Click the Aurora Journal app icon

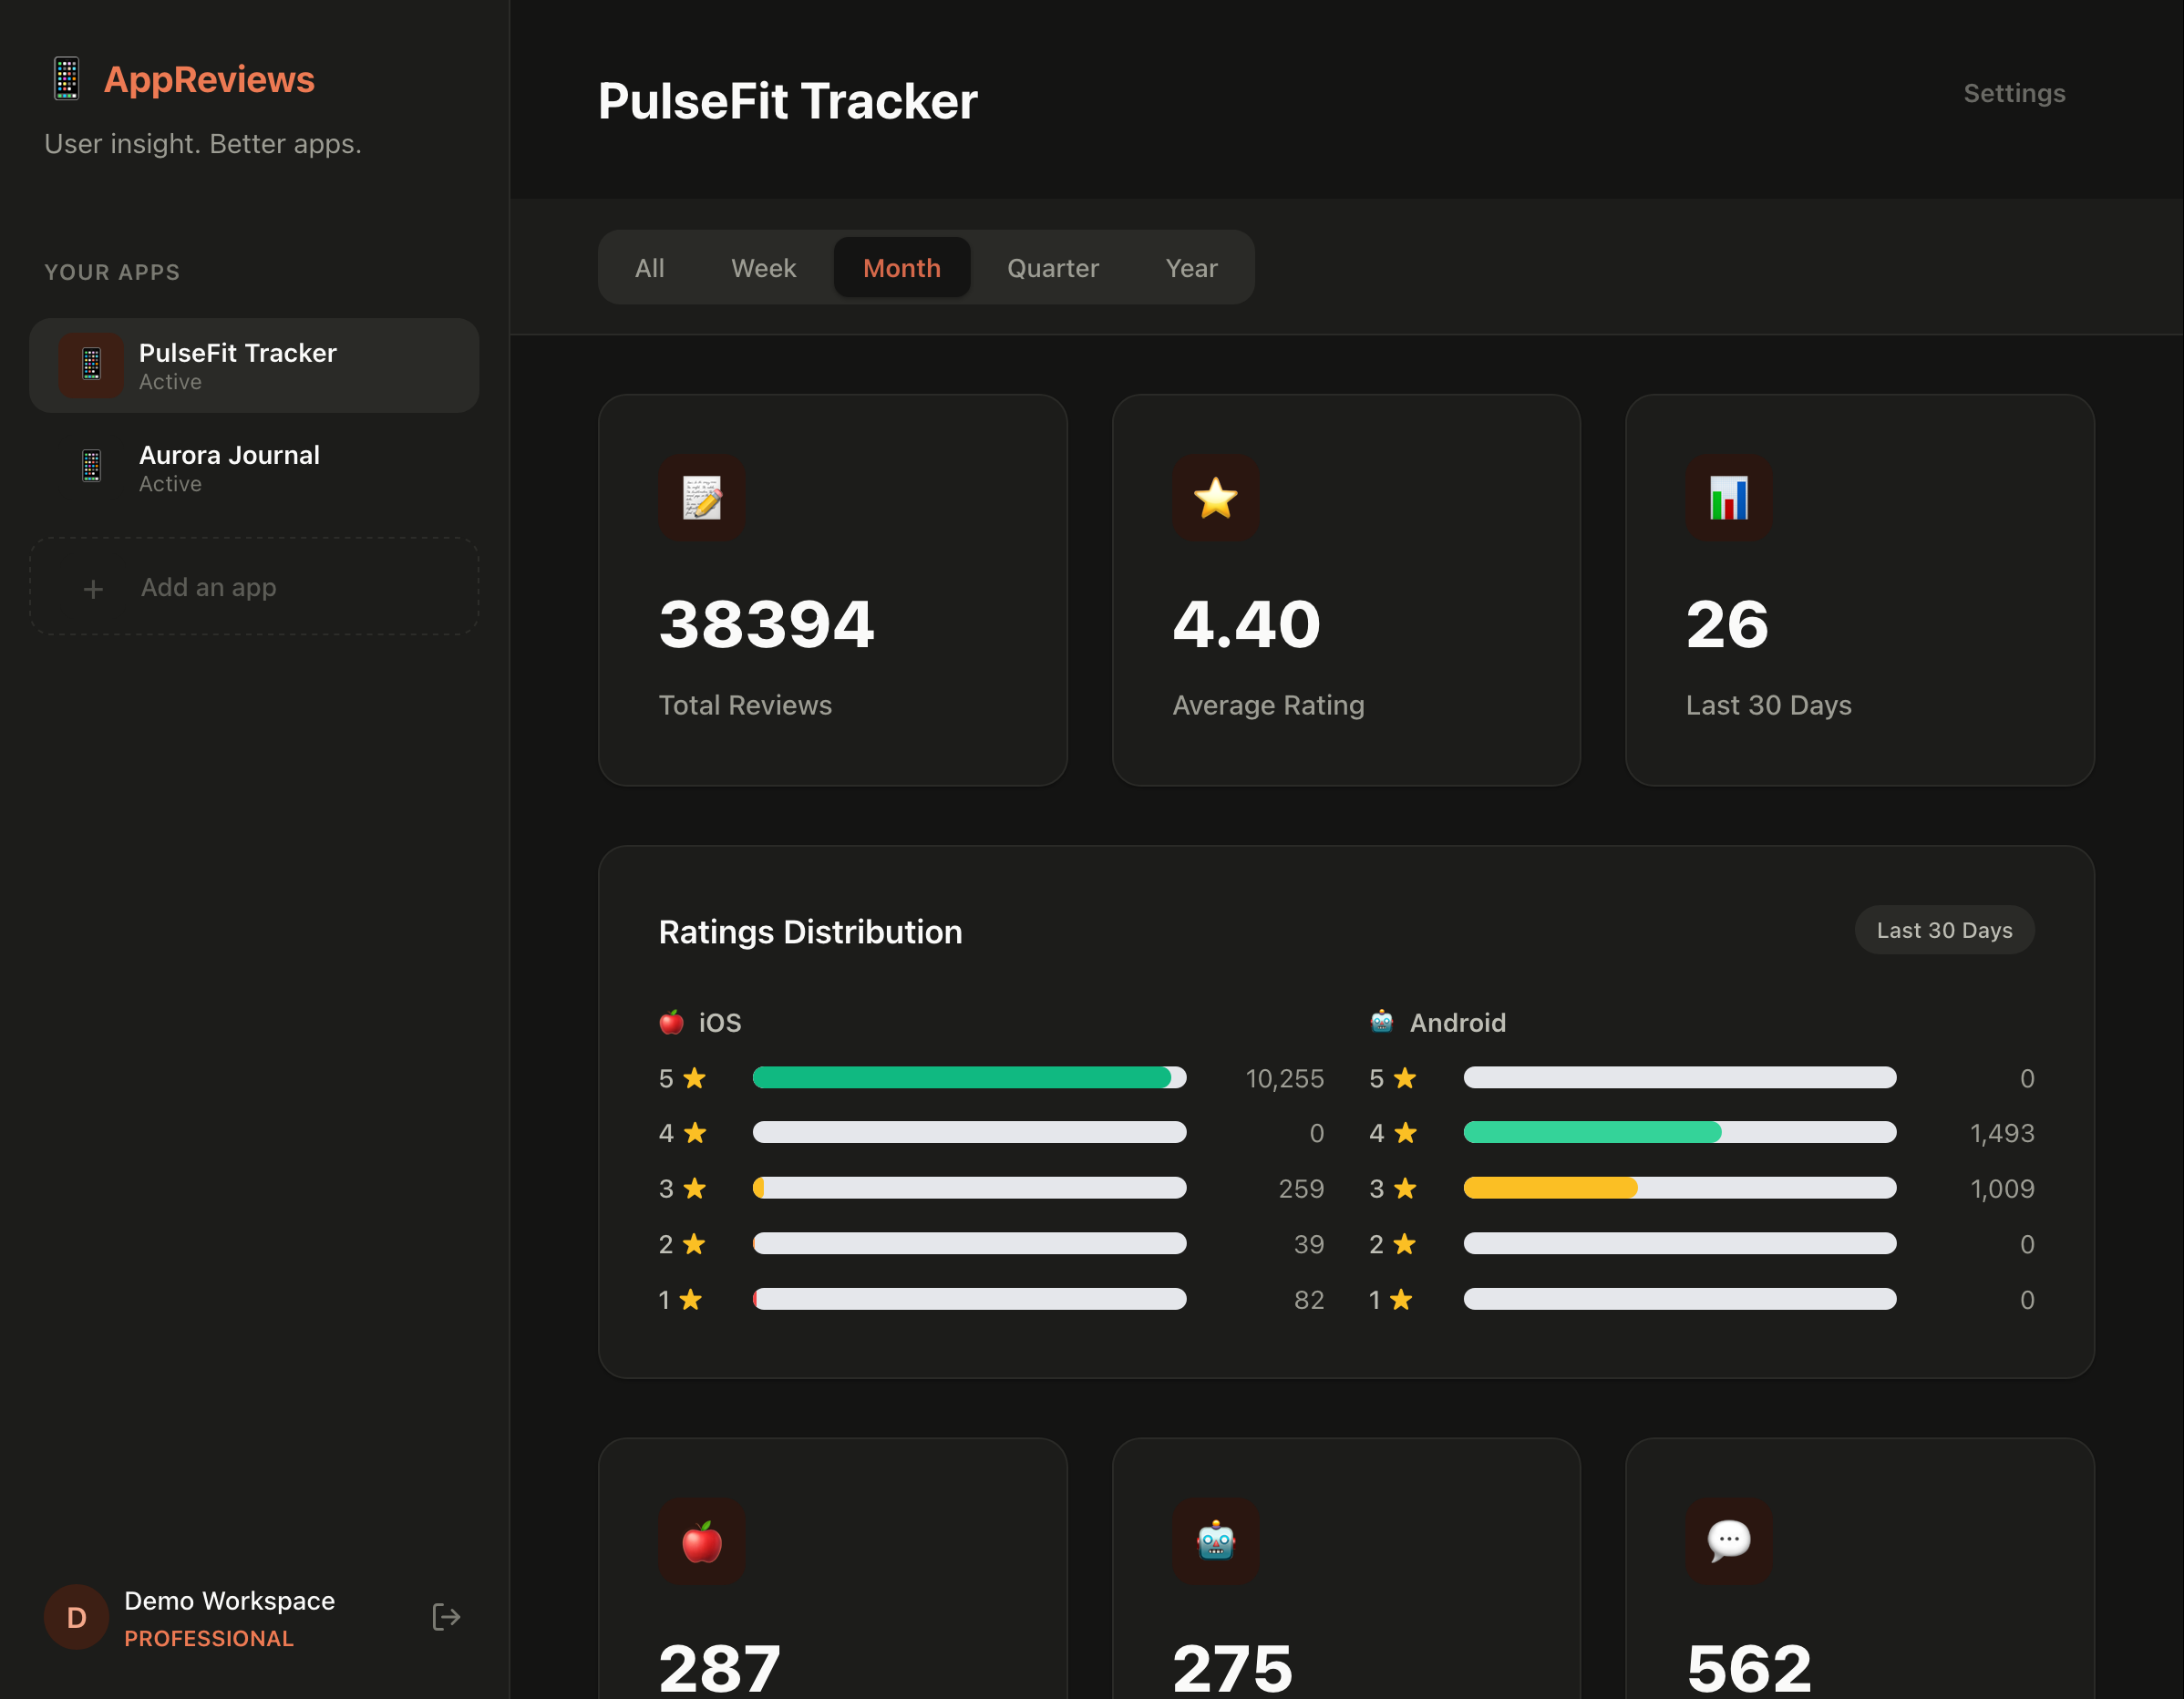coord(92,467)
